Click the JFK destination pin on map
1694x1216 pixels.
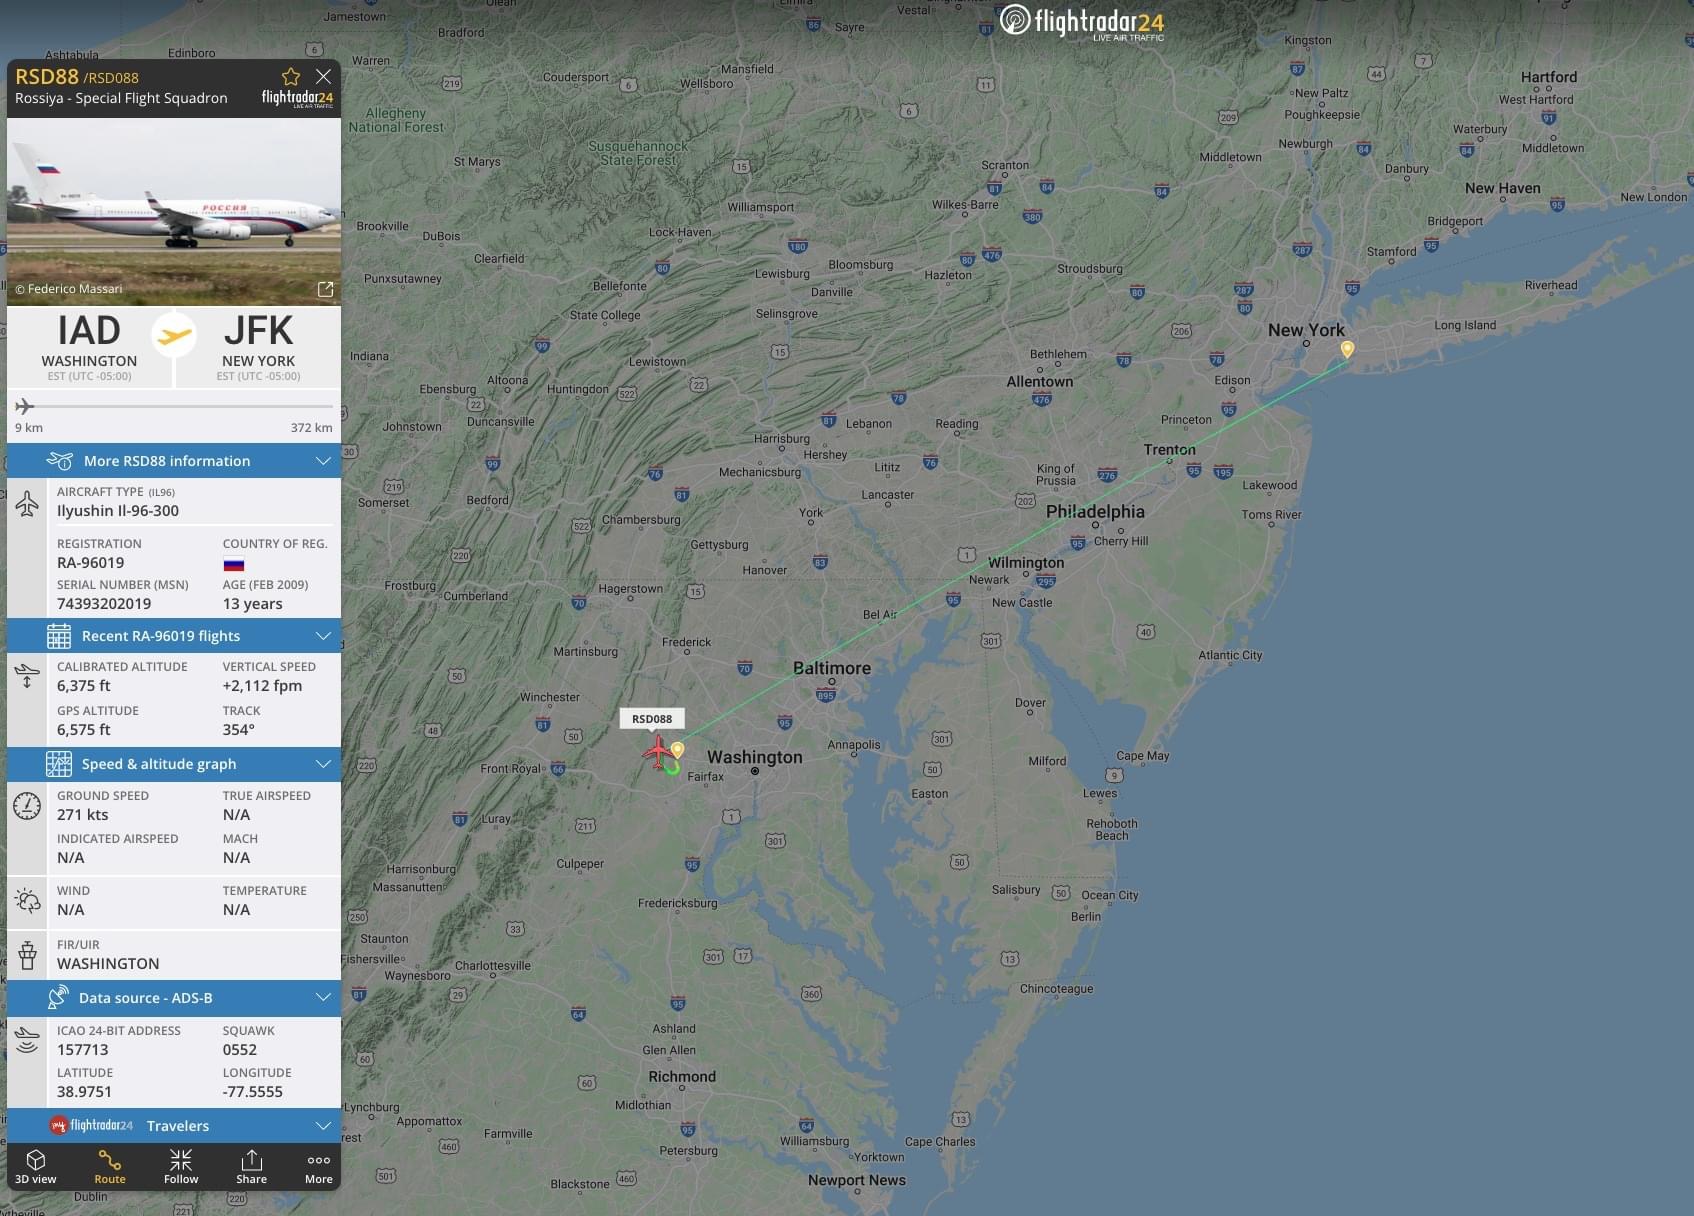pyautogui.click(x=1347, y=349)
